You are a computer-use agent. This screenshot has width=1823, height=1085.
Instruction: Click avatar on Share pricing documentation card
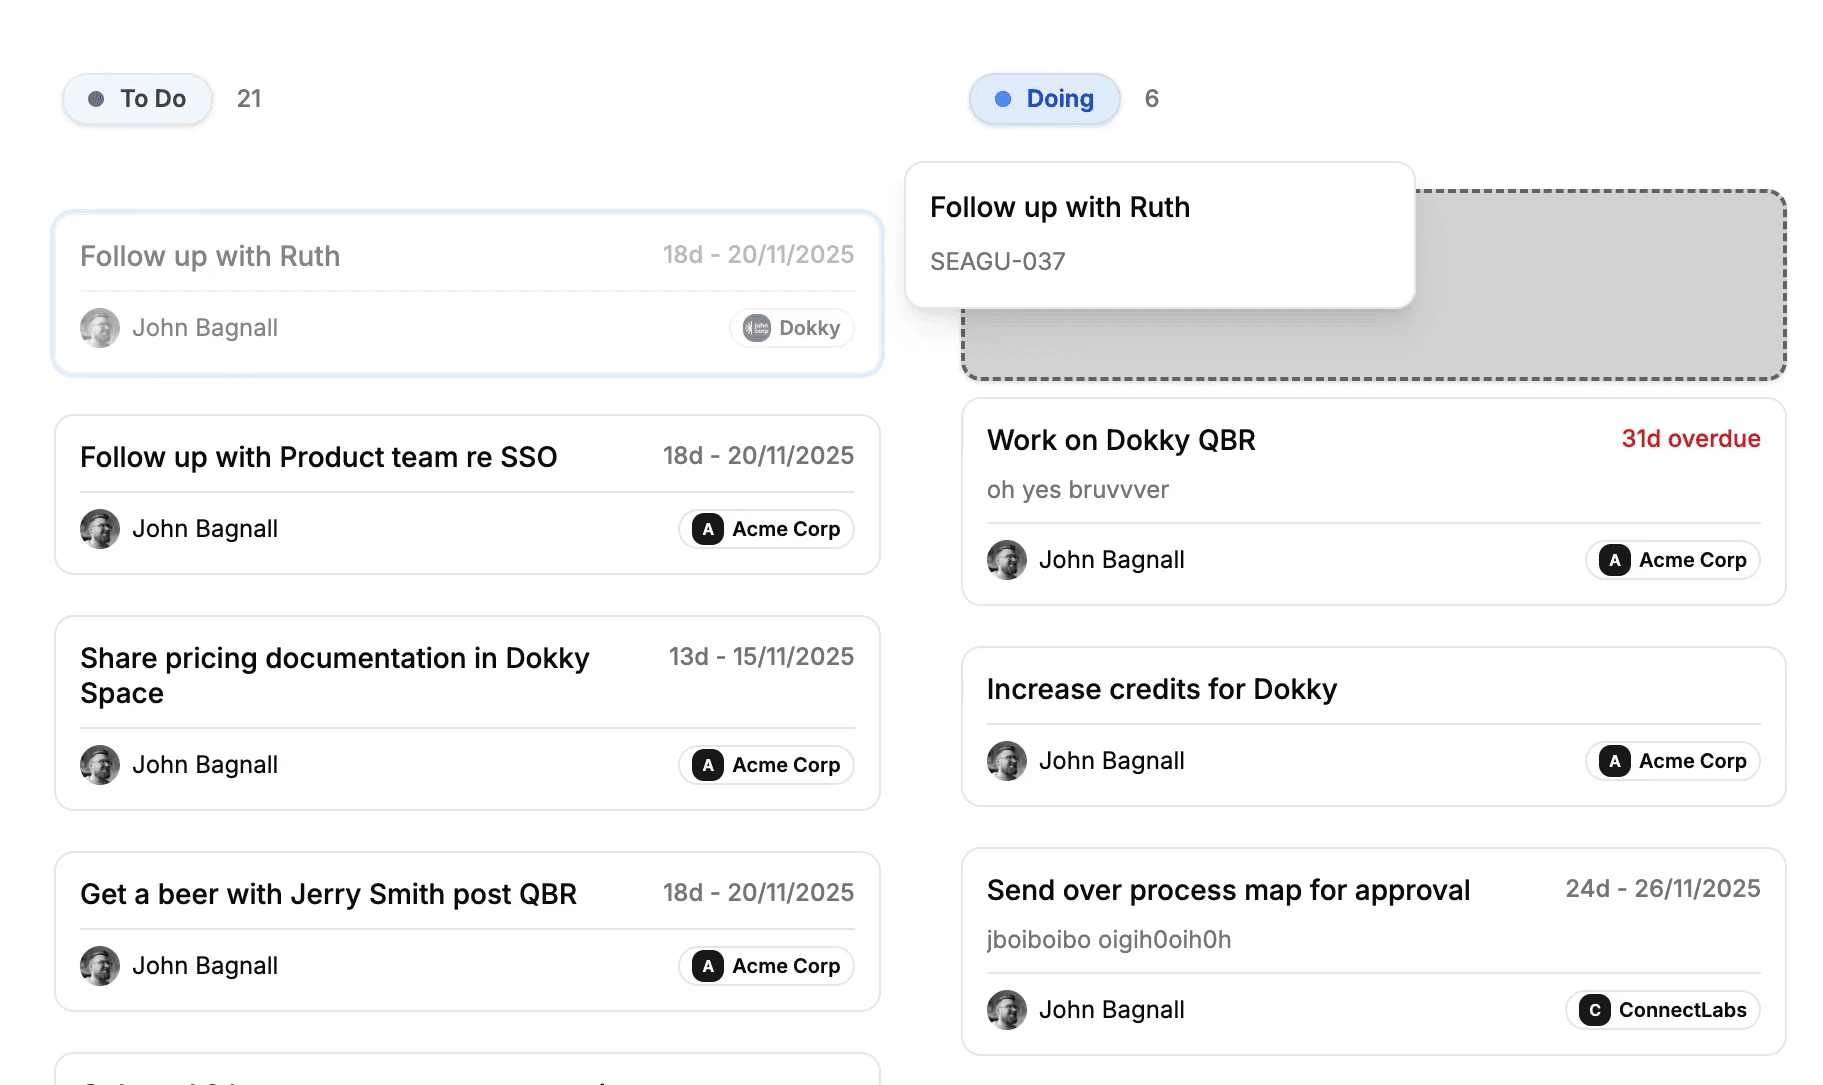pyautogui.click(x=100, y=765)
